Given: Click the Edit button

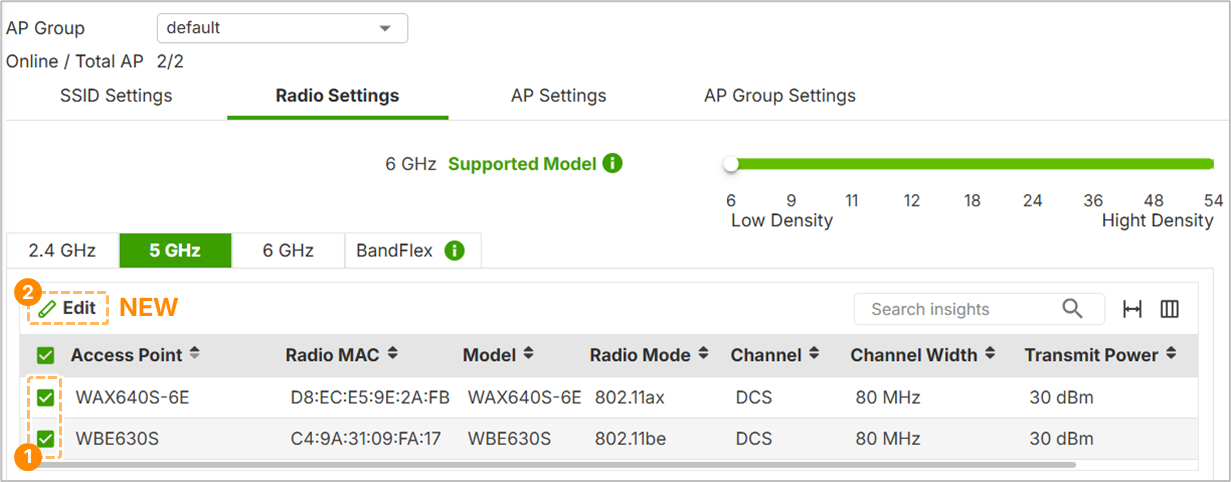Looking at the screenshot, I should 68,309.
